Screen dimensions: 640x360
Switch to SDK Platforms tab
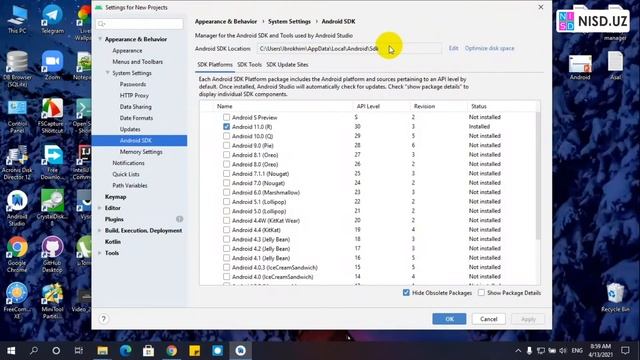pyautogui.click(x=215, y=64)
